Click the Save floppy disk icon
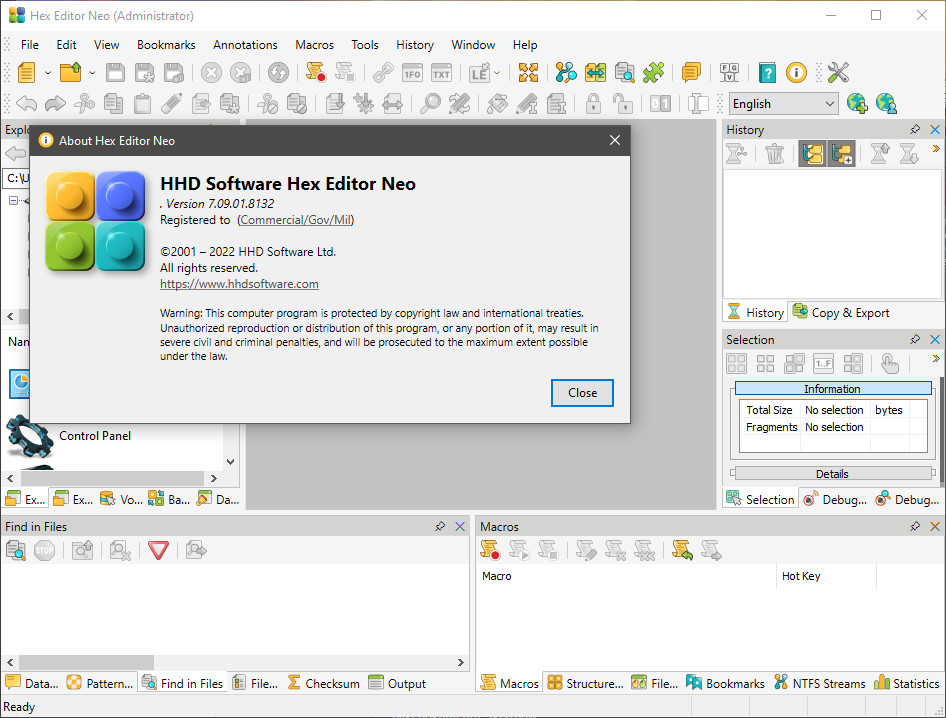 pos(115,73)
